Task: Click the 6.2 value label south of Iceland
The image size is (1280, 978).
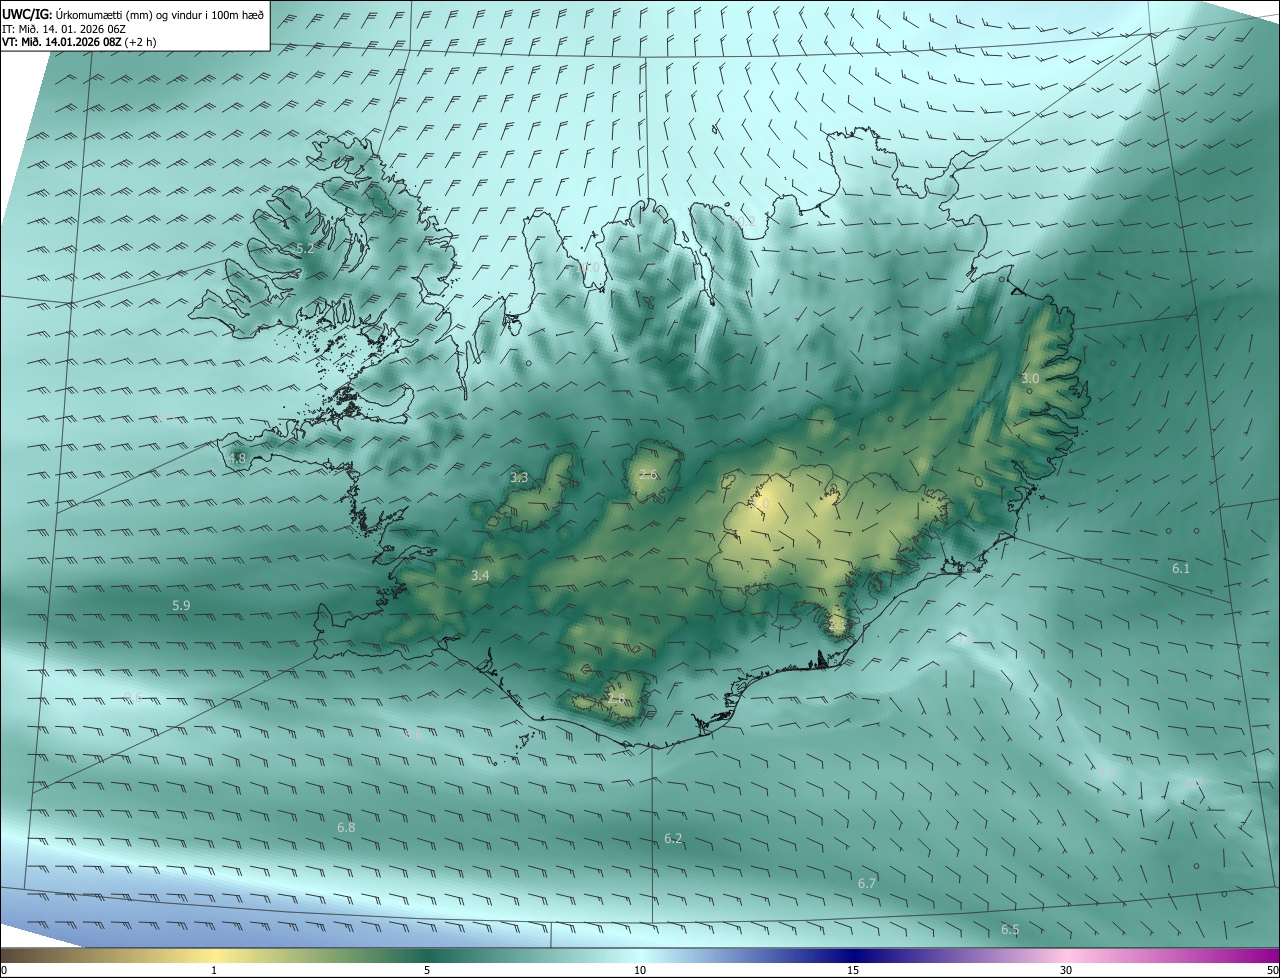Action: click(673, 838)
